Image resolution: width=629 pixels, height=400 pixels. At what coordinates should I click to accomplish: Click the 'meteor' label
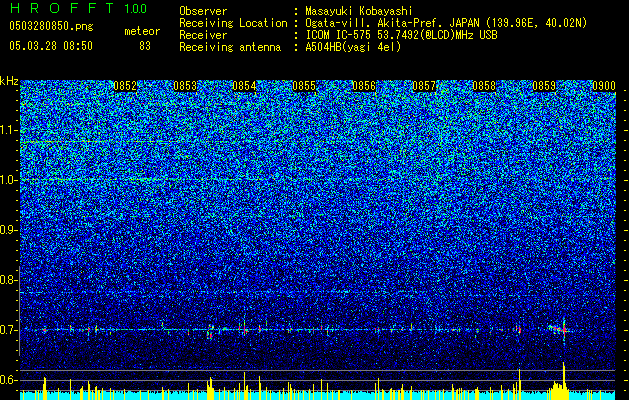[x=142, y=31]
